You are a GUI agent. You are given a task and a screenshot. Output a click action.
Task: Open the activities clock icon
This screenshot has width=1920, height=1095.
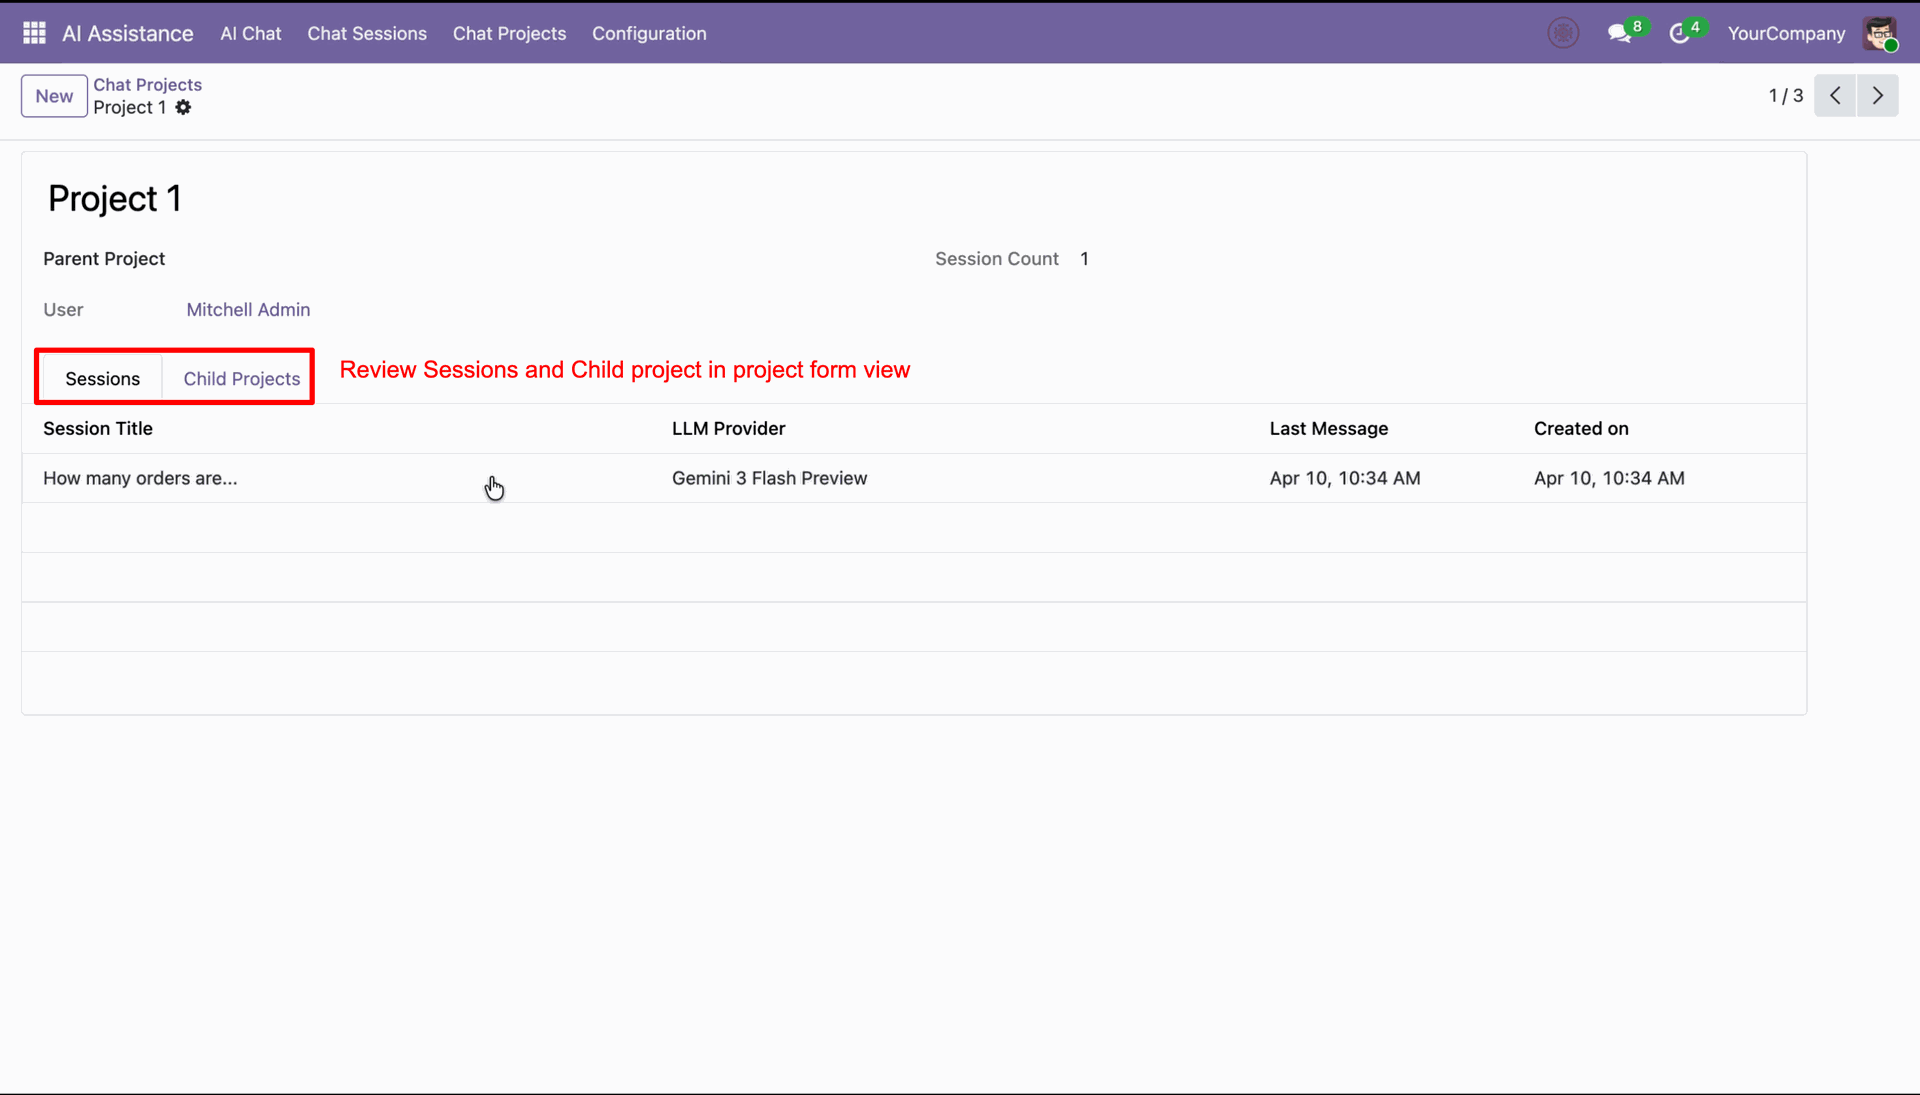(1679, 34)
